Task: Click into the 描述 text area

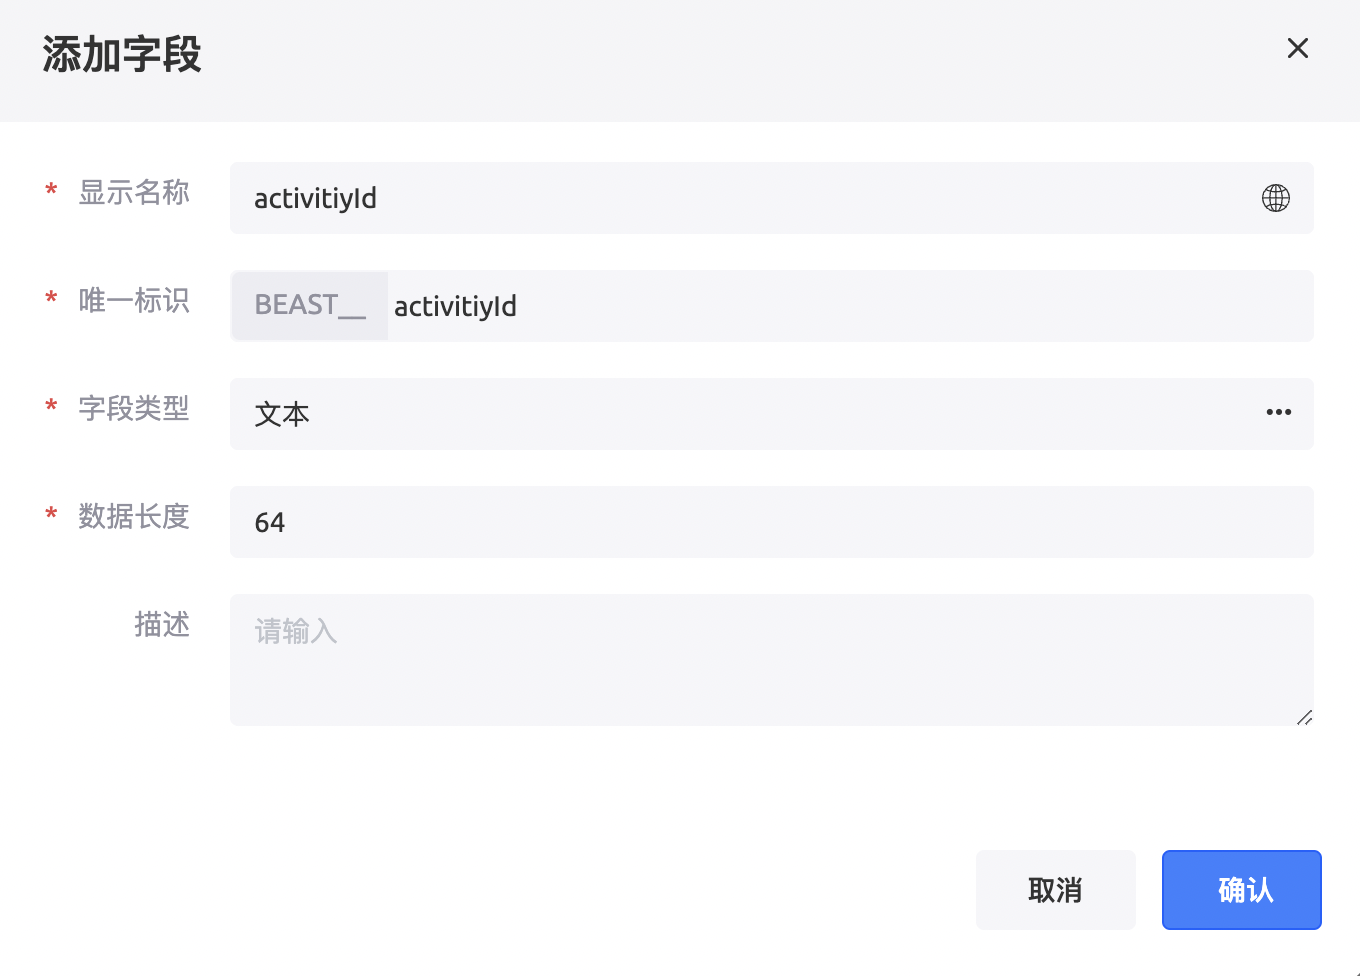Action: click(x=770, y=660)
